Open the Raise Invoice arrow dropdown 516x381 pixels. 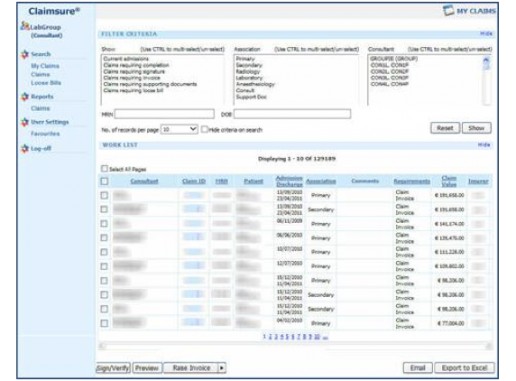tap(222, 368)
